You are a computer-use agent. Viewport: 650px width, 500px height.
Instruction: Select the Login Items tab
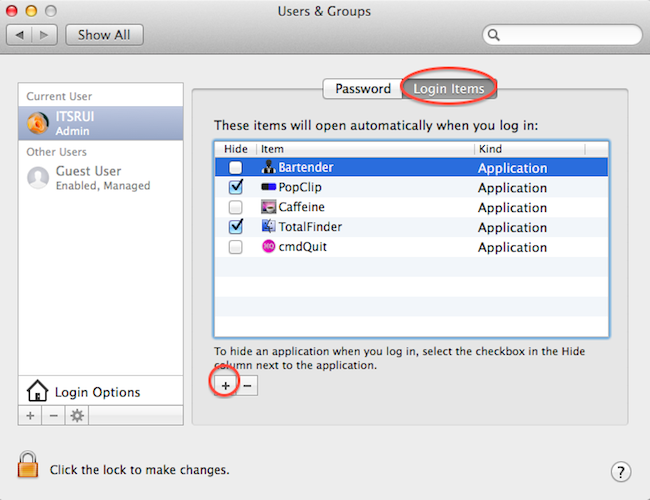[x=449, y=89]
